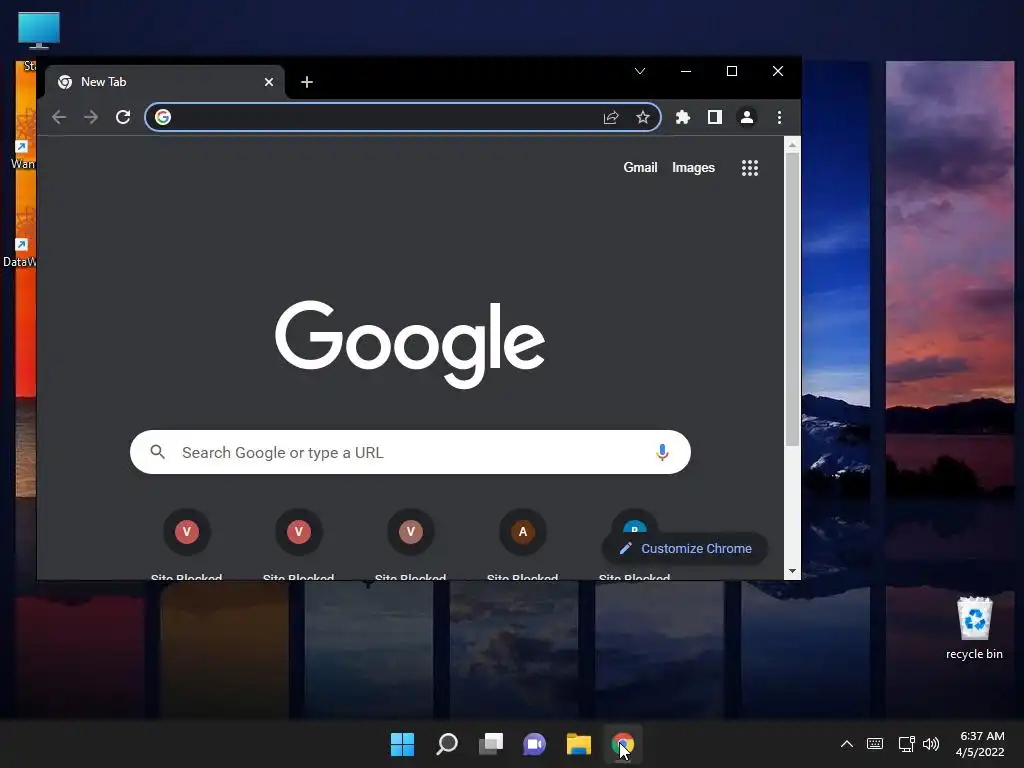Open the Chrome three-dot menu

(779, 118)
